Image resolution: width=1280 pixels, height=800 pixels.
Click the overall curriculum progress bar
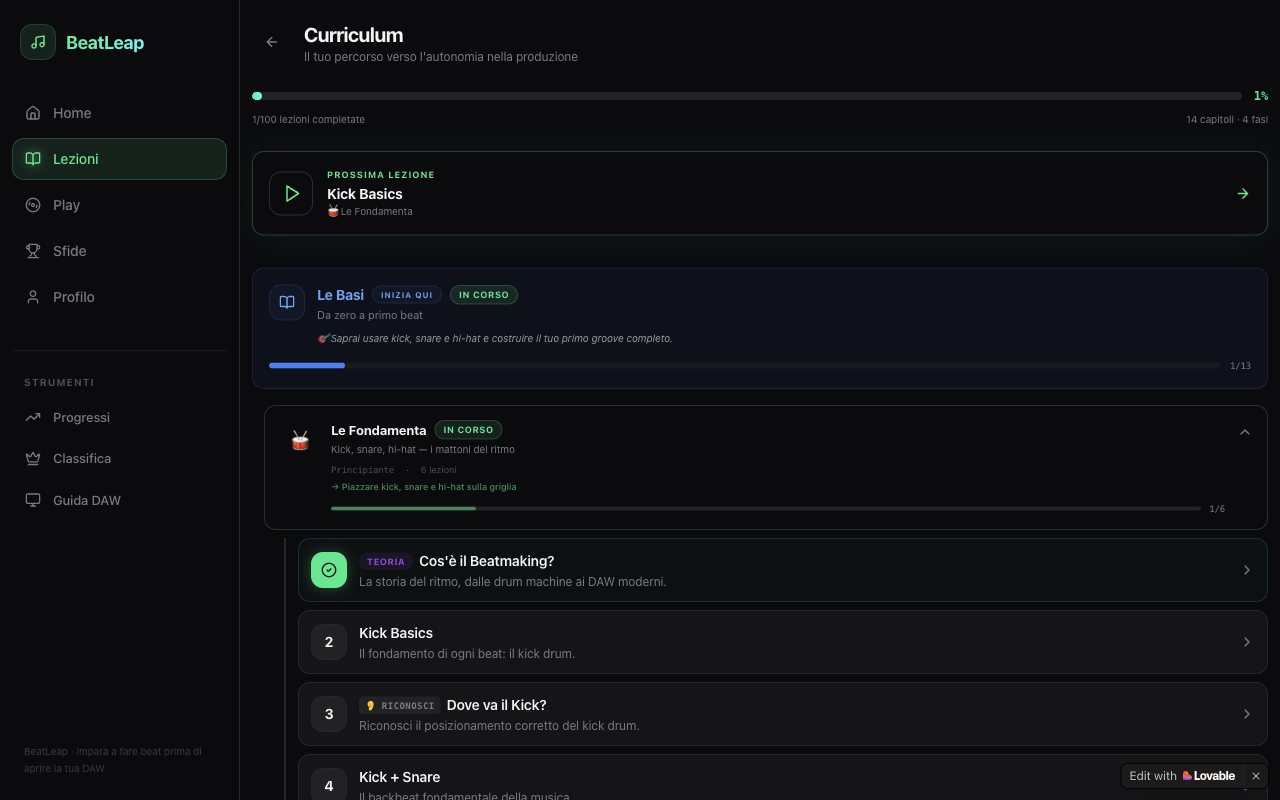coord(747,96)
